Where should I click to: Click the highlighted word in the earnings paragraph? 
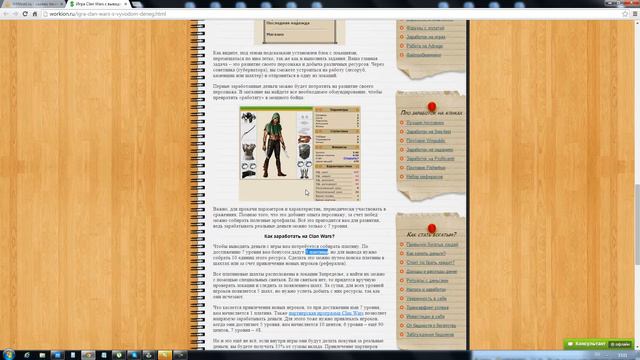(x=317, y=252)
